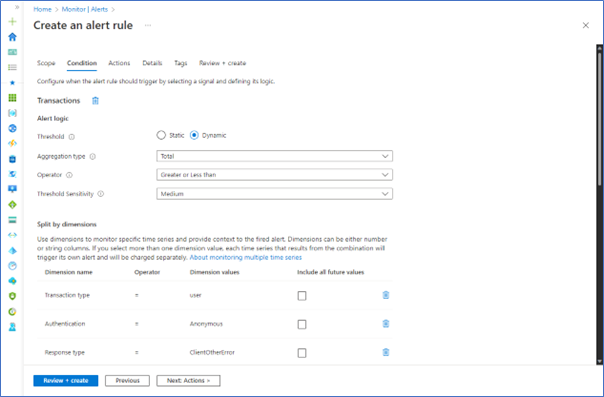604x397 pixels.
Task: Open the Function App lightning icon
Action: tap(12, 143)
